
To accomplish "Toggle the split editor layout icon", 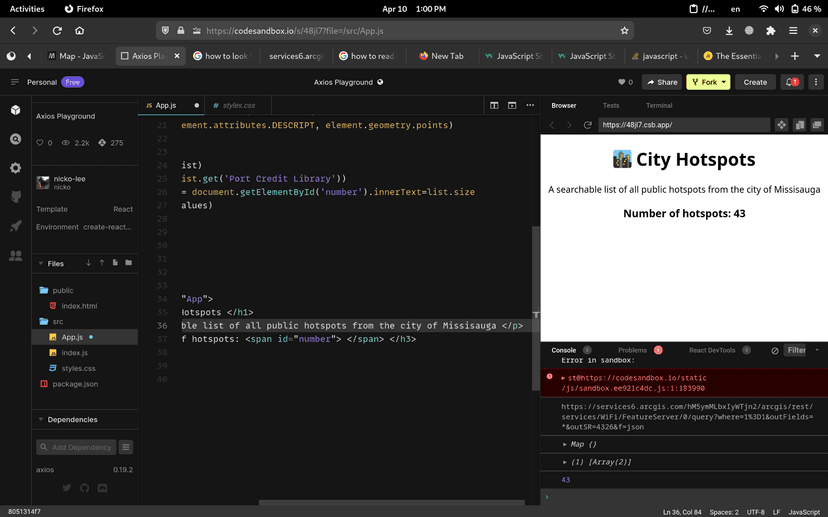I will [x=494, y=105].
